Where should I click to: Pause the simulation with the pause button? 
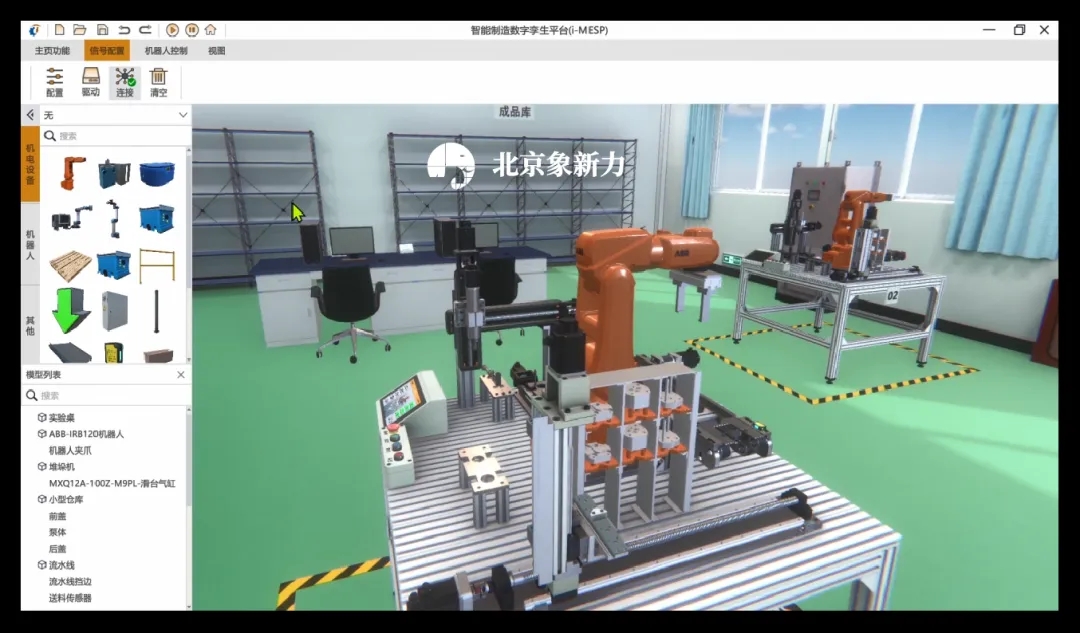point(191,30)
